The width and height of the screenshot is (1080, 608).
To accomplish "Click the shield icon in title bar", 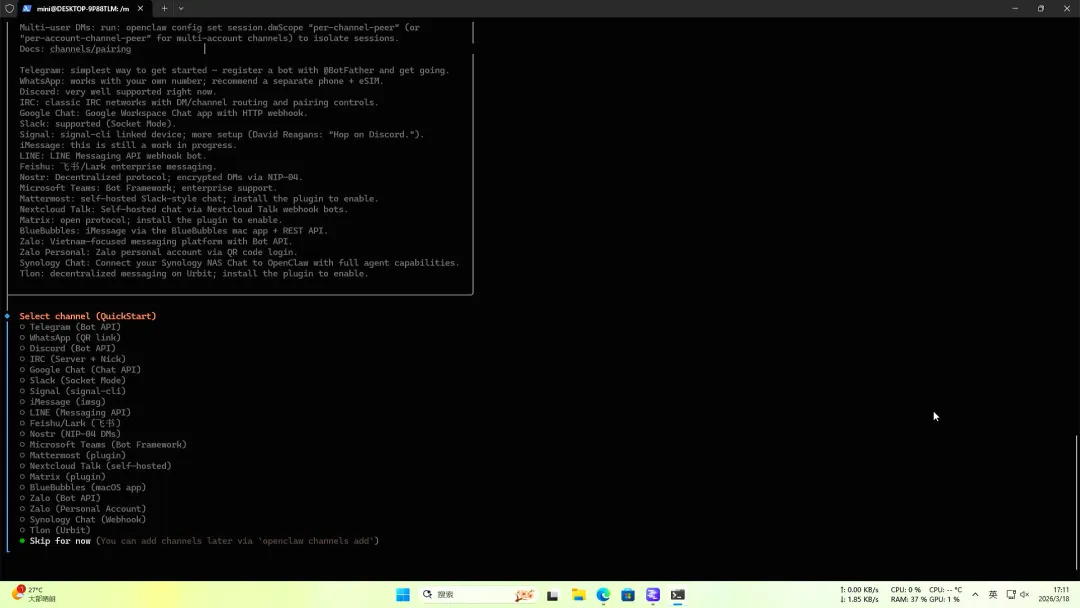I will tap(9, 8).
